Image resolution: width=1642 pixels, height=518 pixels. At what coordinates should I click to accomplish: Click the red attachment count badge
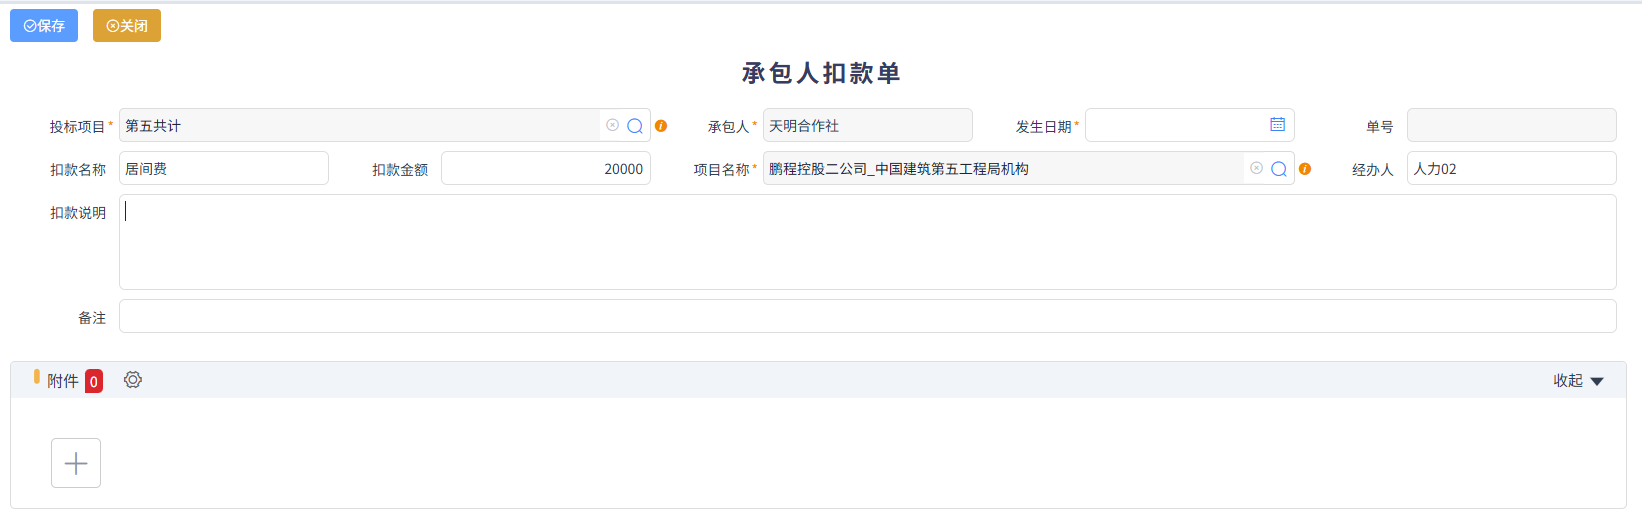tap(94, 381)
